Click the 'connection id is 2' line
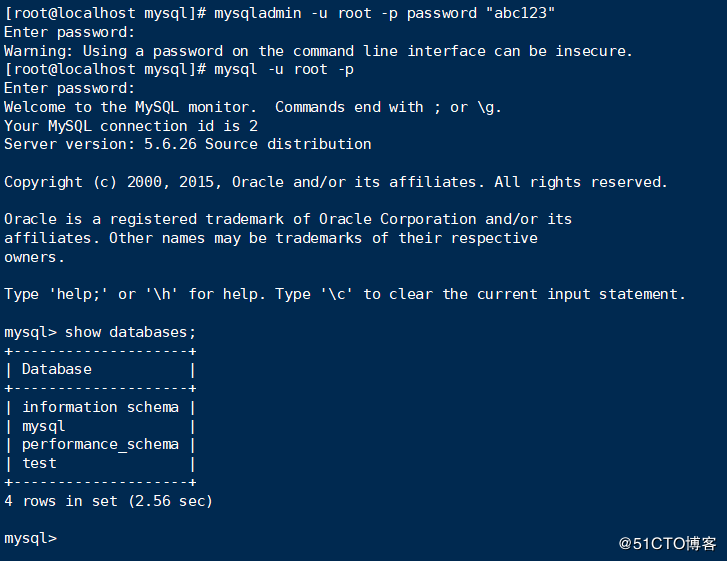727x561 pixels. (x=131, y=126)
